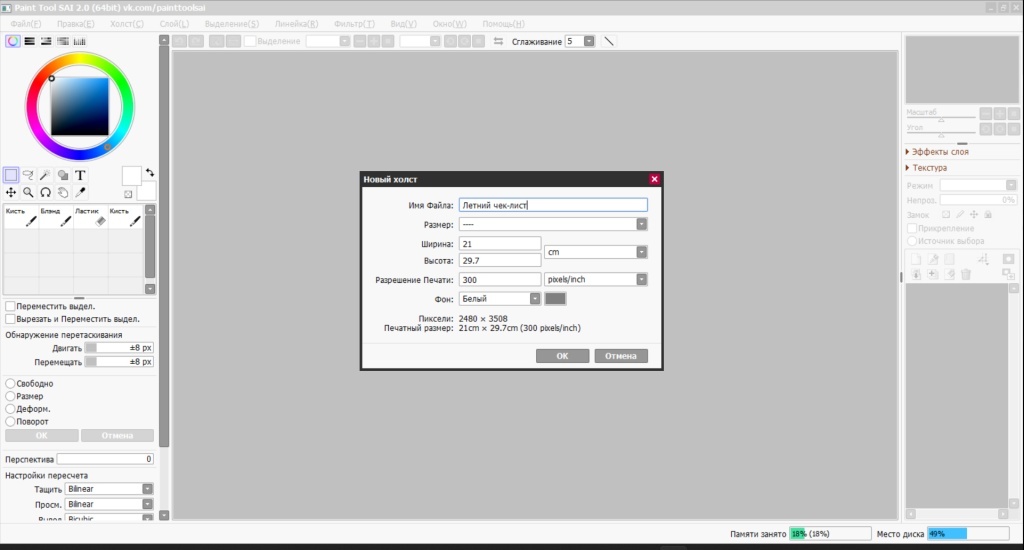Select the Деформ. radio option

pos(10,409)
